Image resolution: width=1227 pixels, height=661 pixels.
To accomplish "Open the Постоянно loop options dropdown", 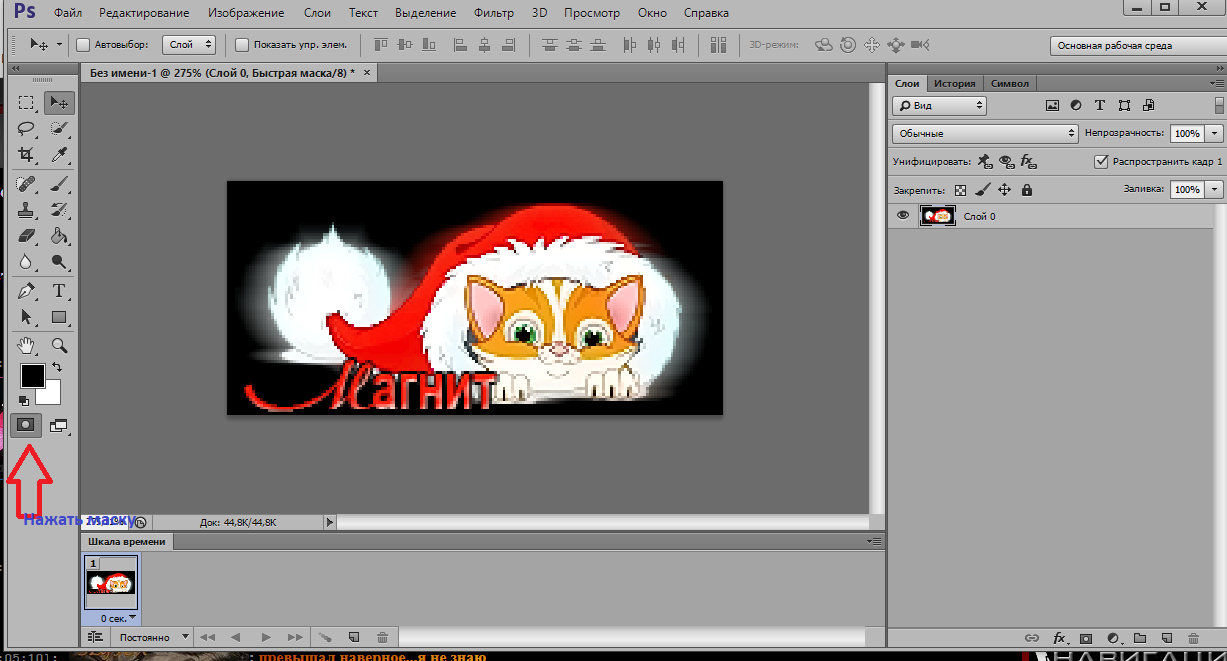I will [x=151, y=637].
